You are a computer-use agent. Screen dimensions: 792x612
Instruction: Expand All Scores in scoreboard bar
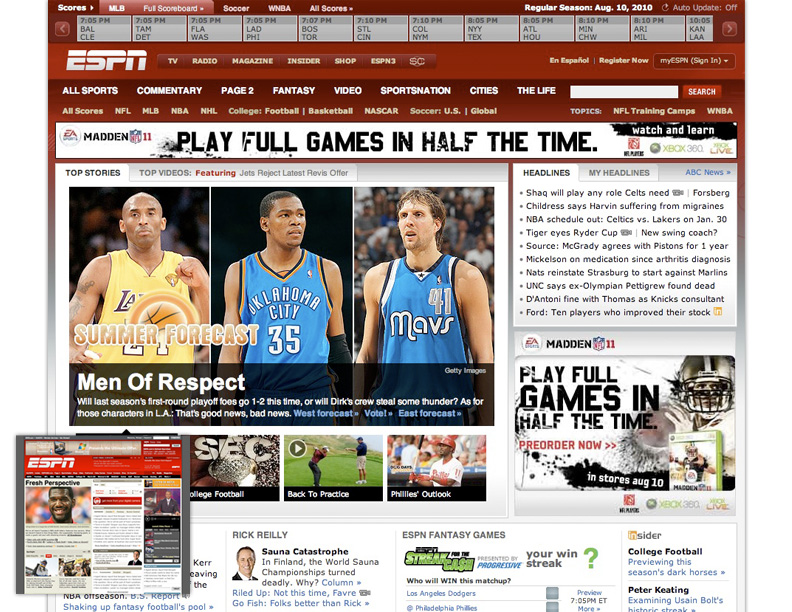click(331, 8)
